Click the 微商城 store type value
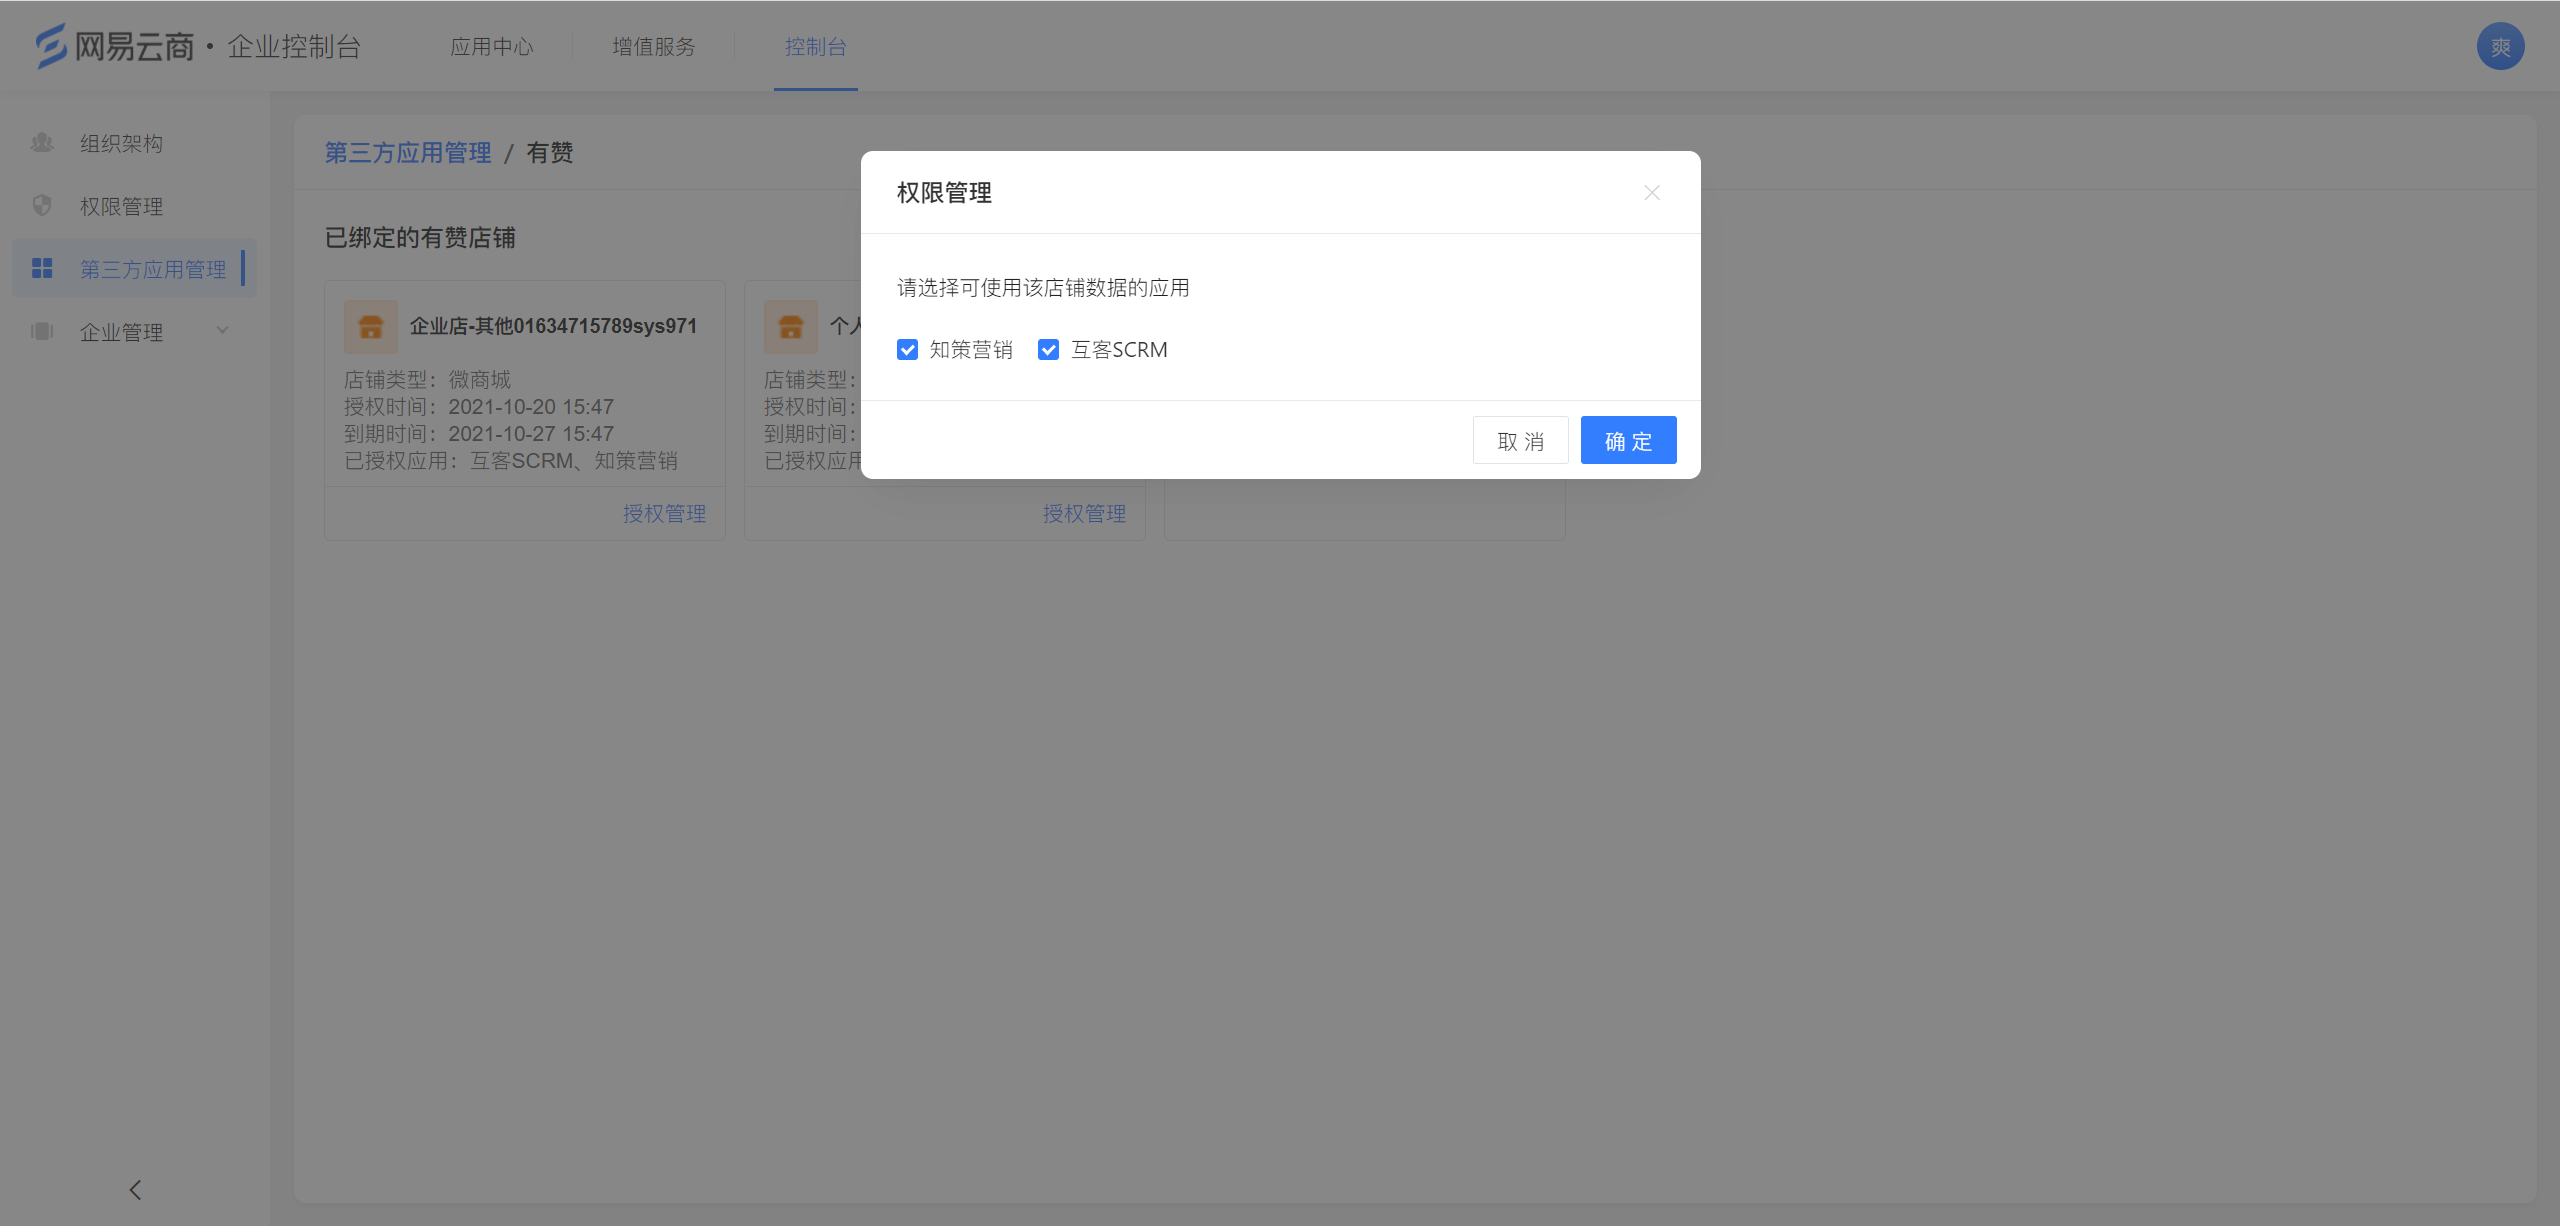The width and height of the screenshot is (2560, 1226). 480,380
